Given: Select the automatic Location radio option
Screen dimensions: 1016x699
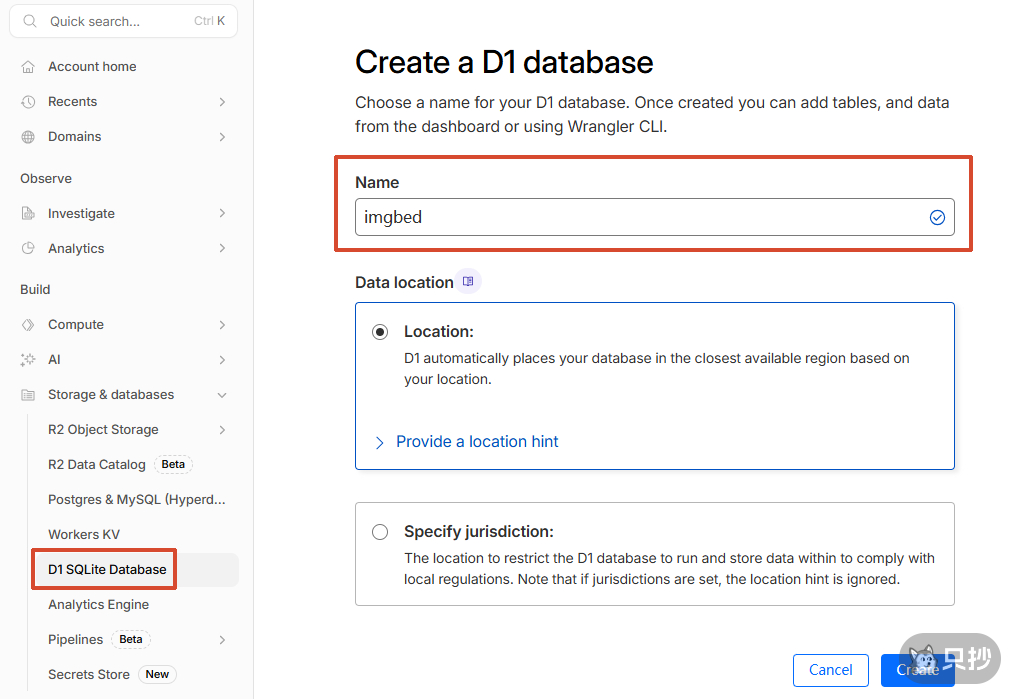Looking at the screenshot, I should point(380,332).
